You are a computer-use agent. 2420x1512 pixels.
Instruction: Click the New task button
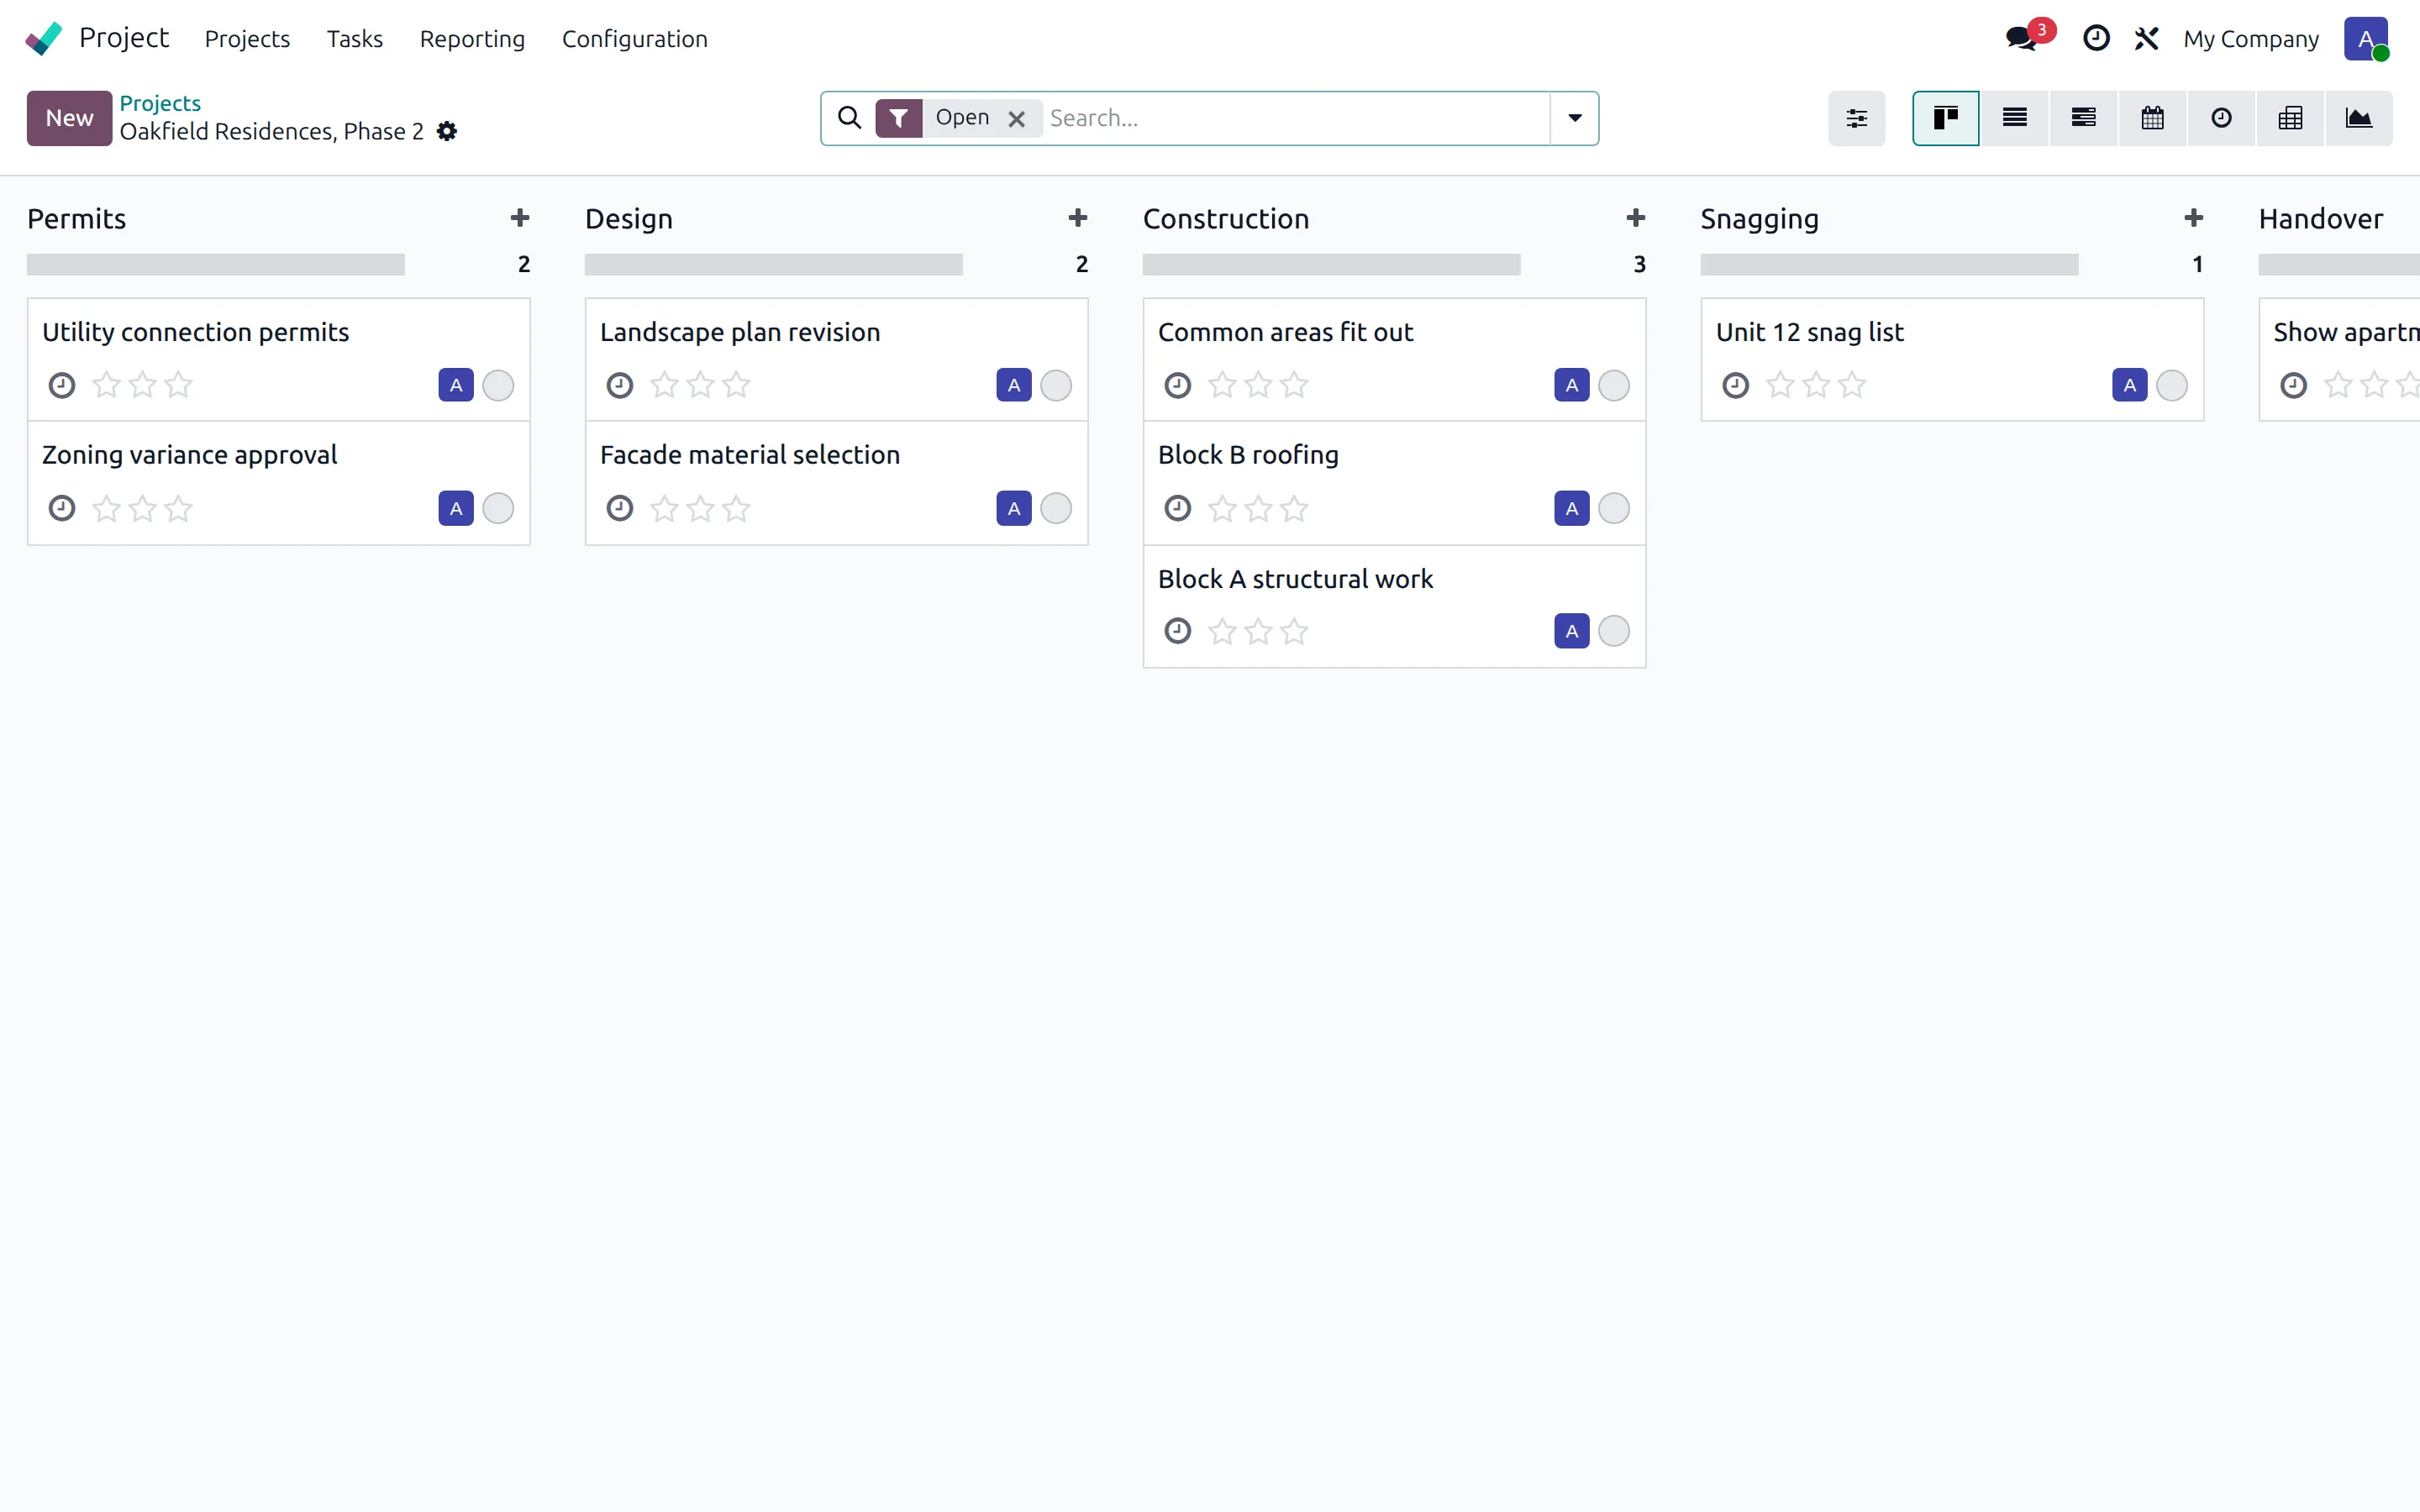point(69,118)
